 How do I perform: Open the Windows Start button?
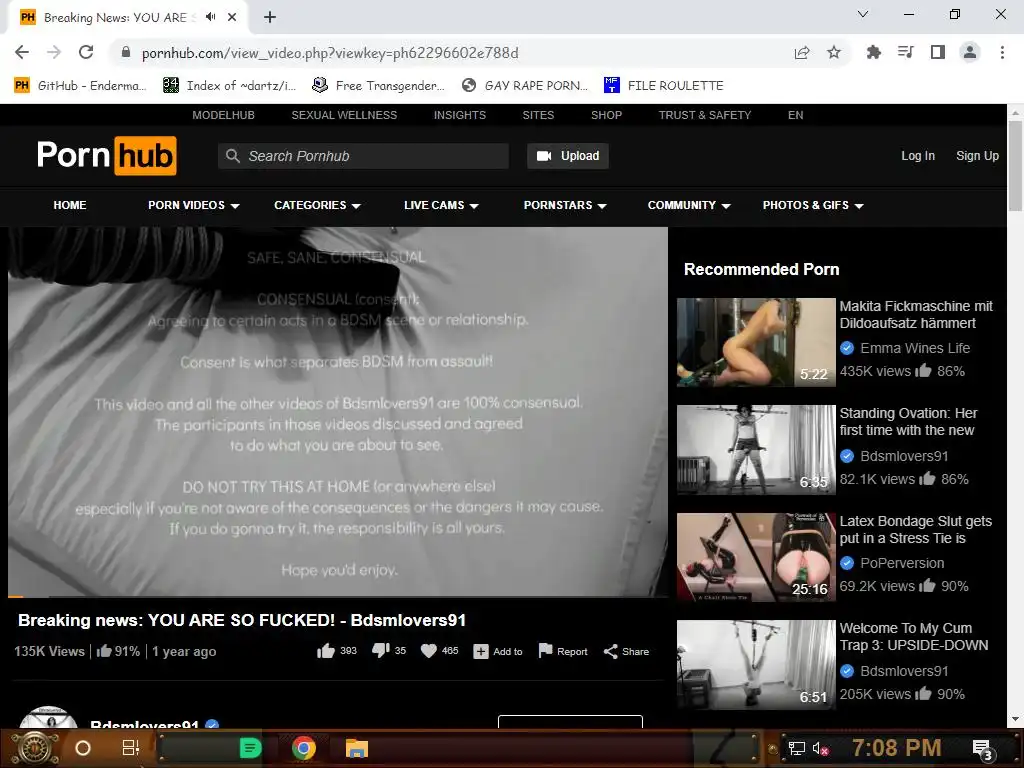pos(35,748)
